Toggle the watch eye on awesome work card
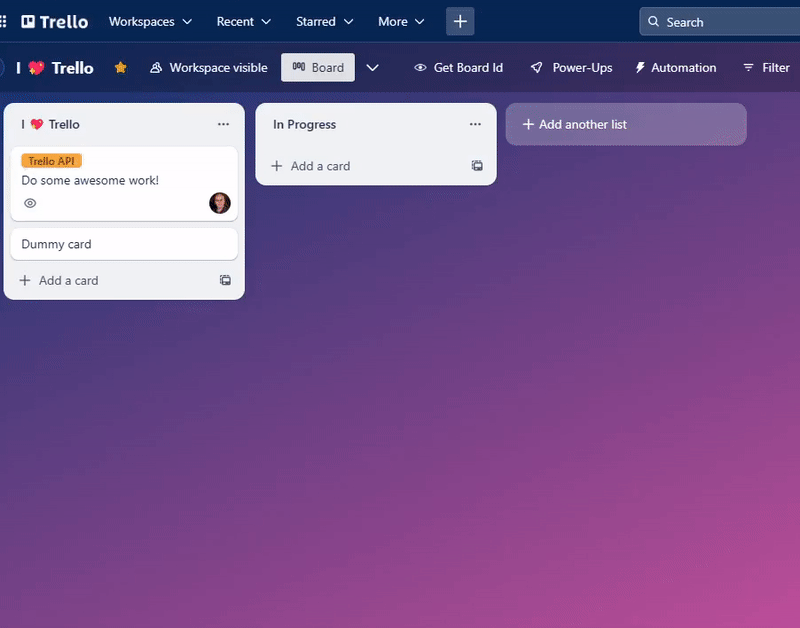 pos(30,203)
